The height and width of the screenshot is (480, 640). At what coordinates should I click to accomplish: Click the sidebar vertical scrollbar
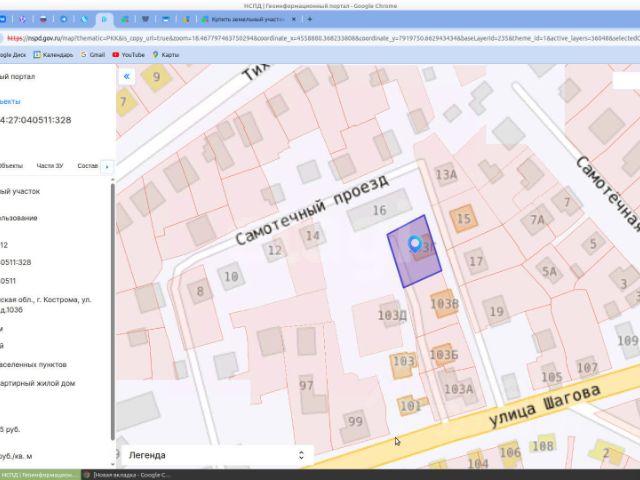point(113,310)
